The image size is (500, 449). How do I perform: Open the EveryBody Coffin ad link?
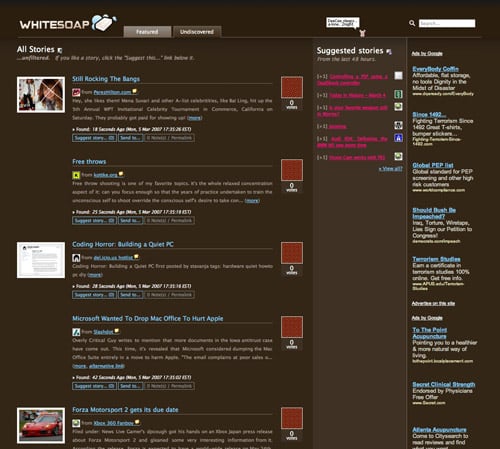(x=435, y=69)
